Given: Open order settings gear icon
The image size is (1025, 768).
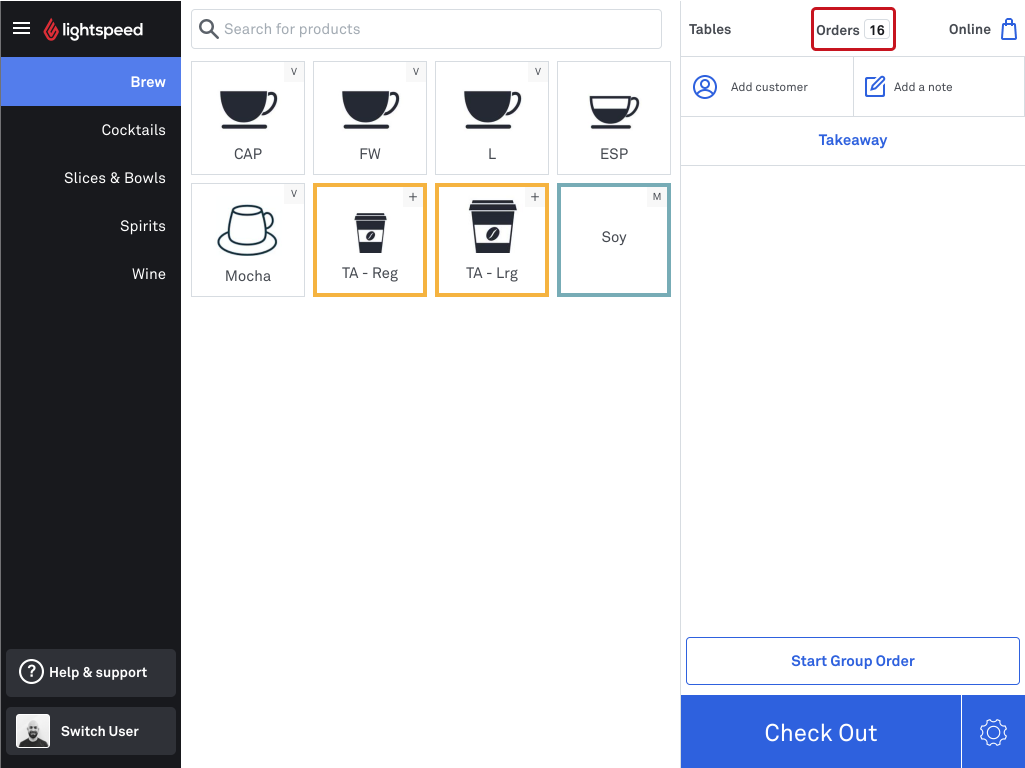Looking at the screenshot, I should coord(993,732).
